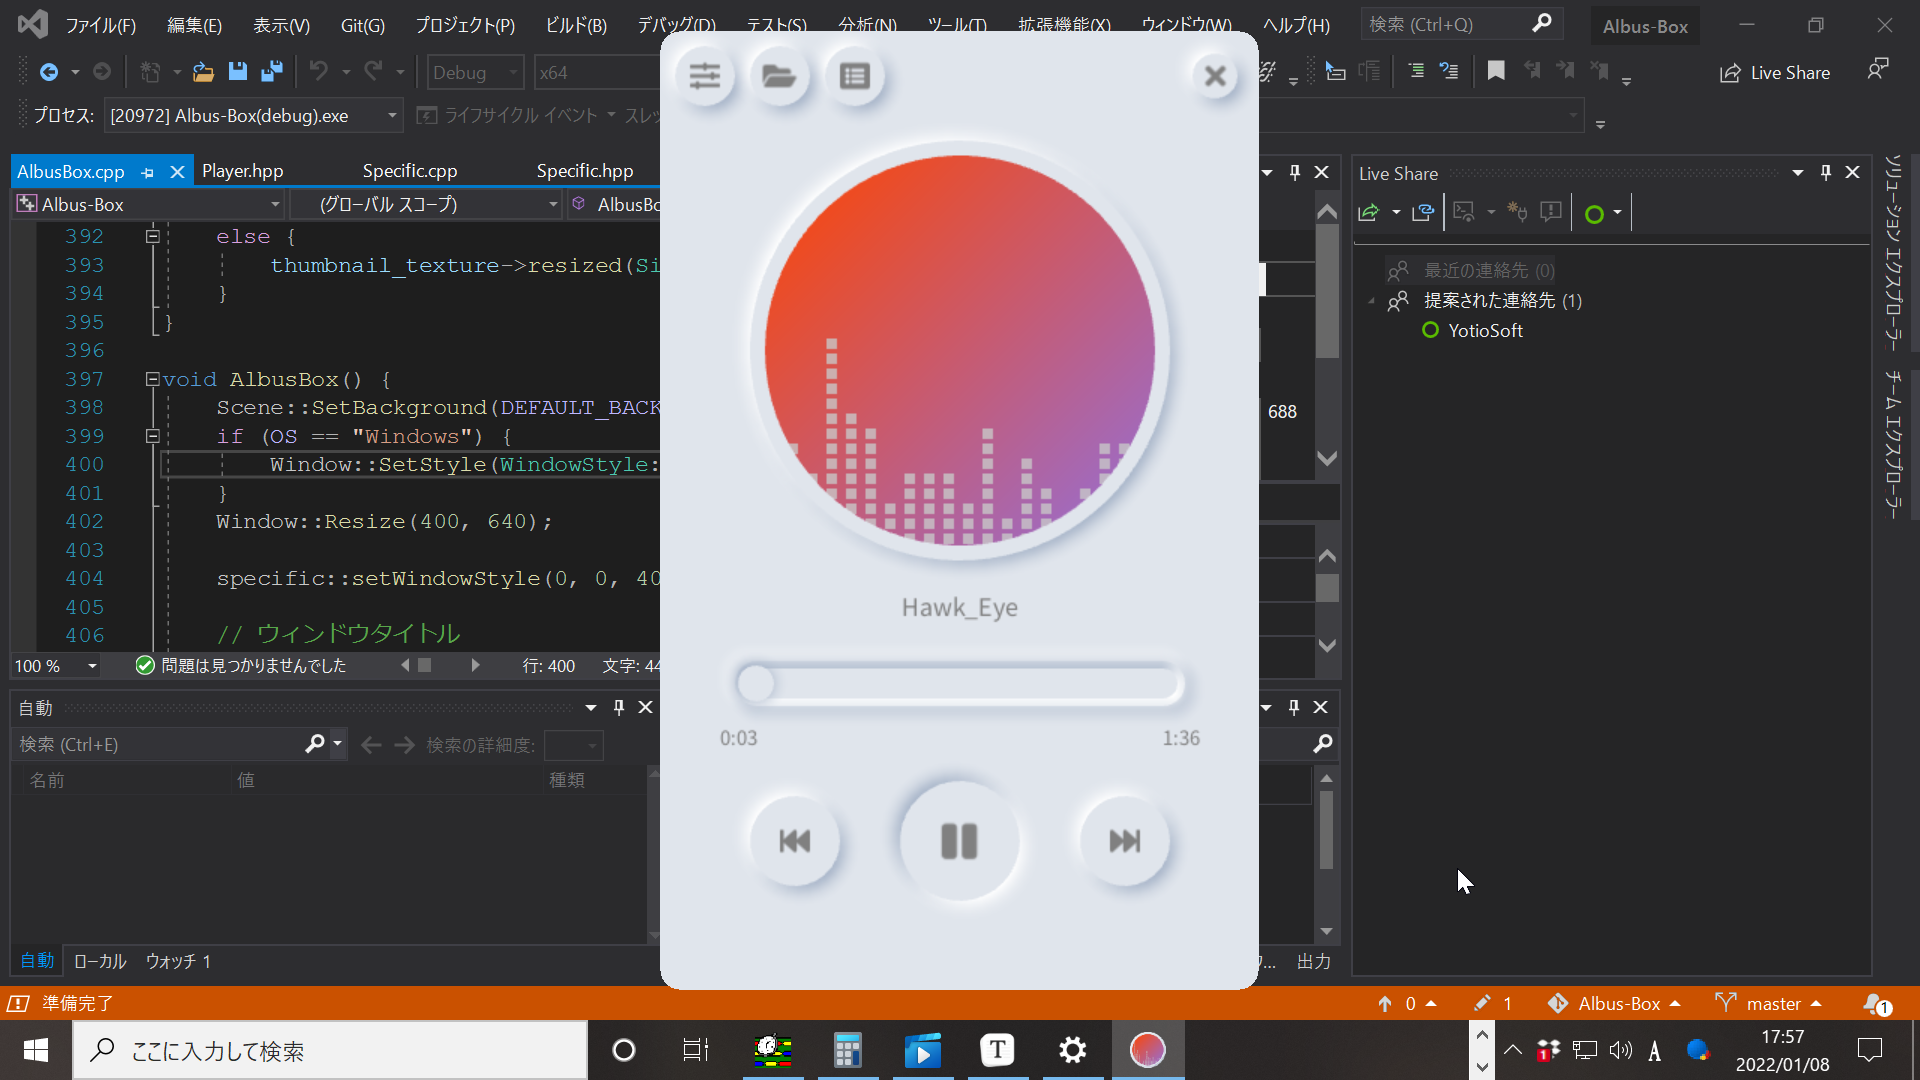Open the ビルド(B) menu

[x=575, y=25]
